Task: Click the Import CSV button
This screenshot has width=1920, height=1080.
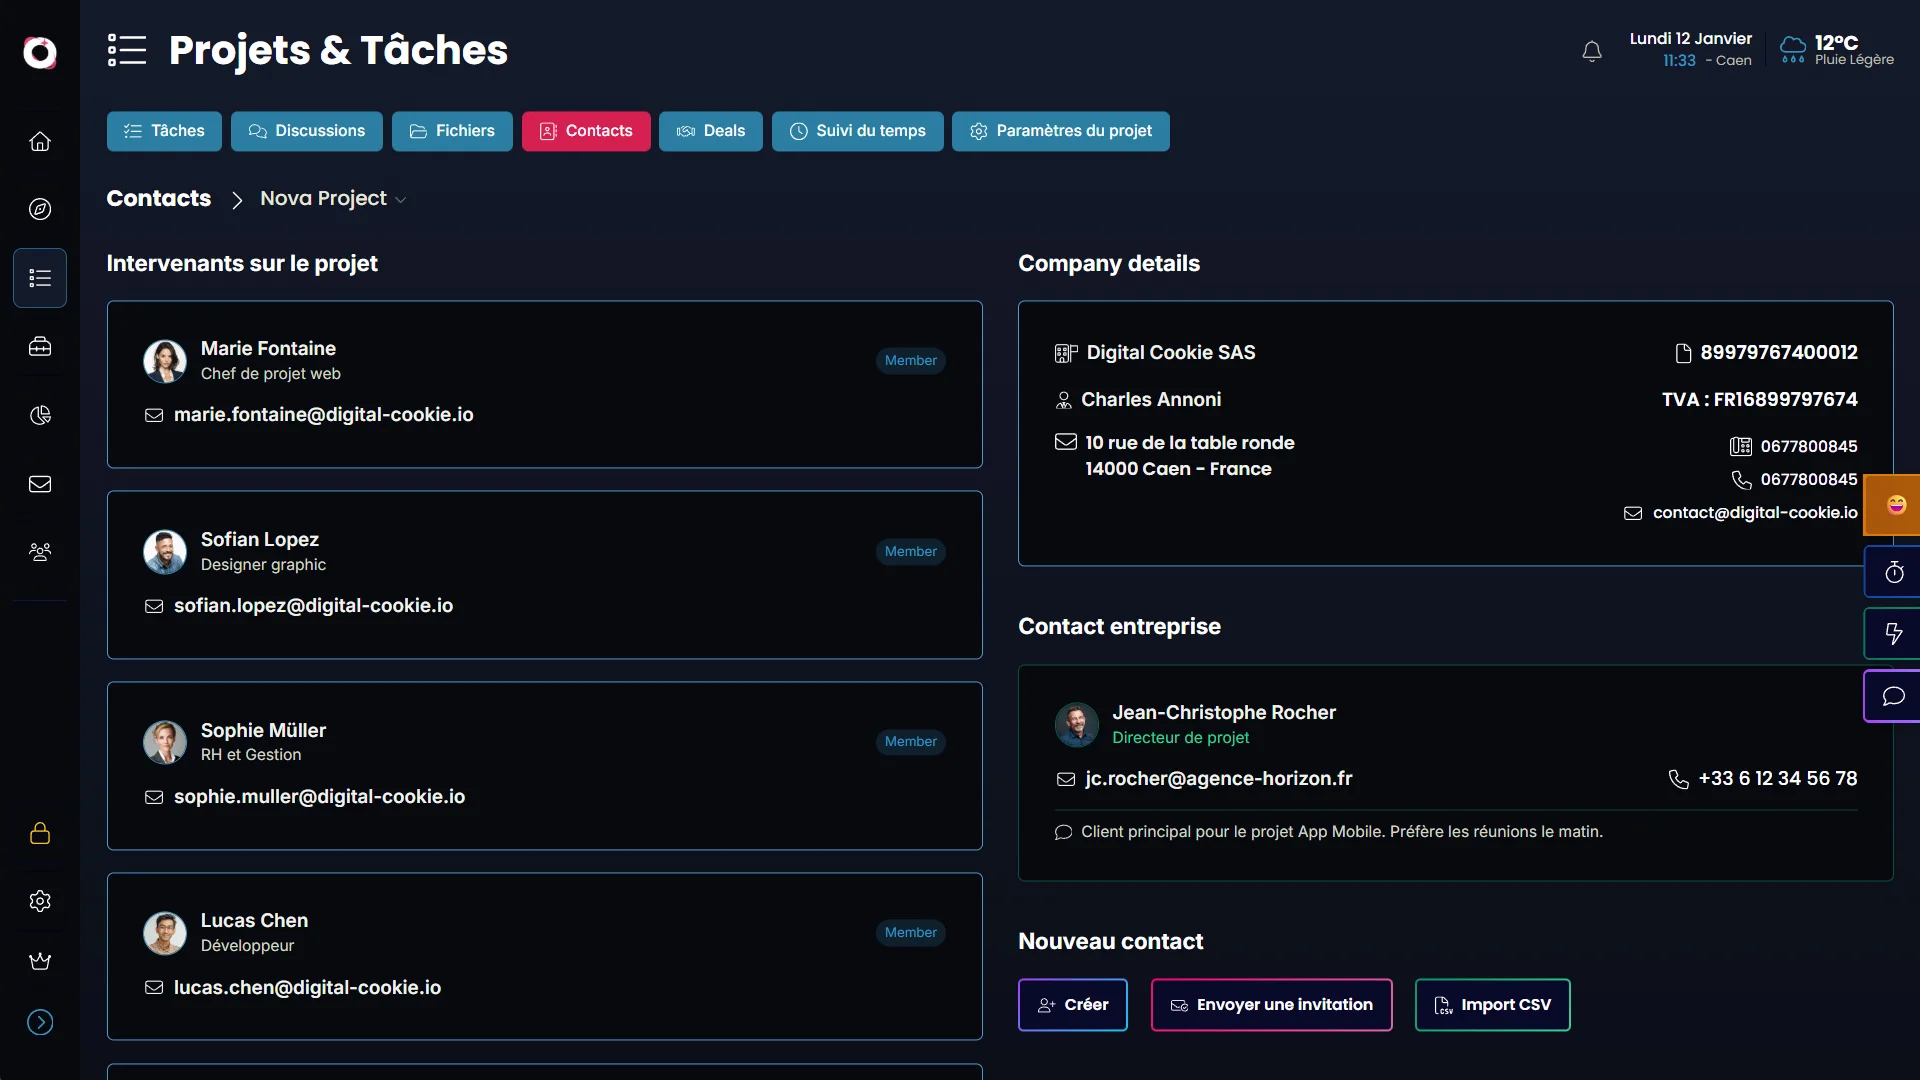Action: [x=1492, y=1005]
